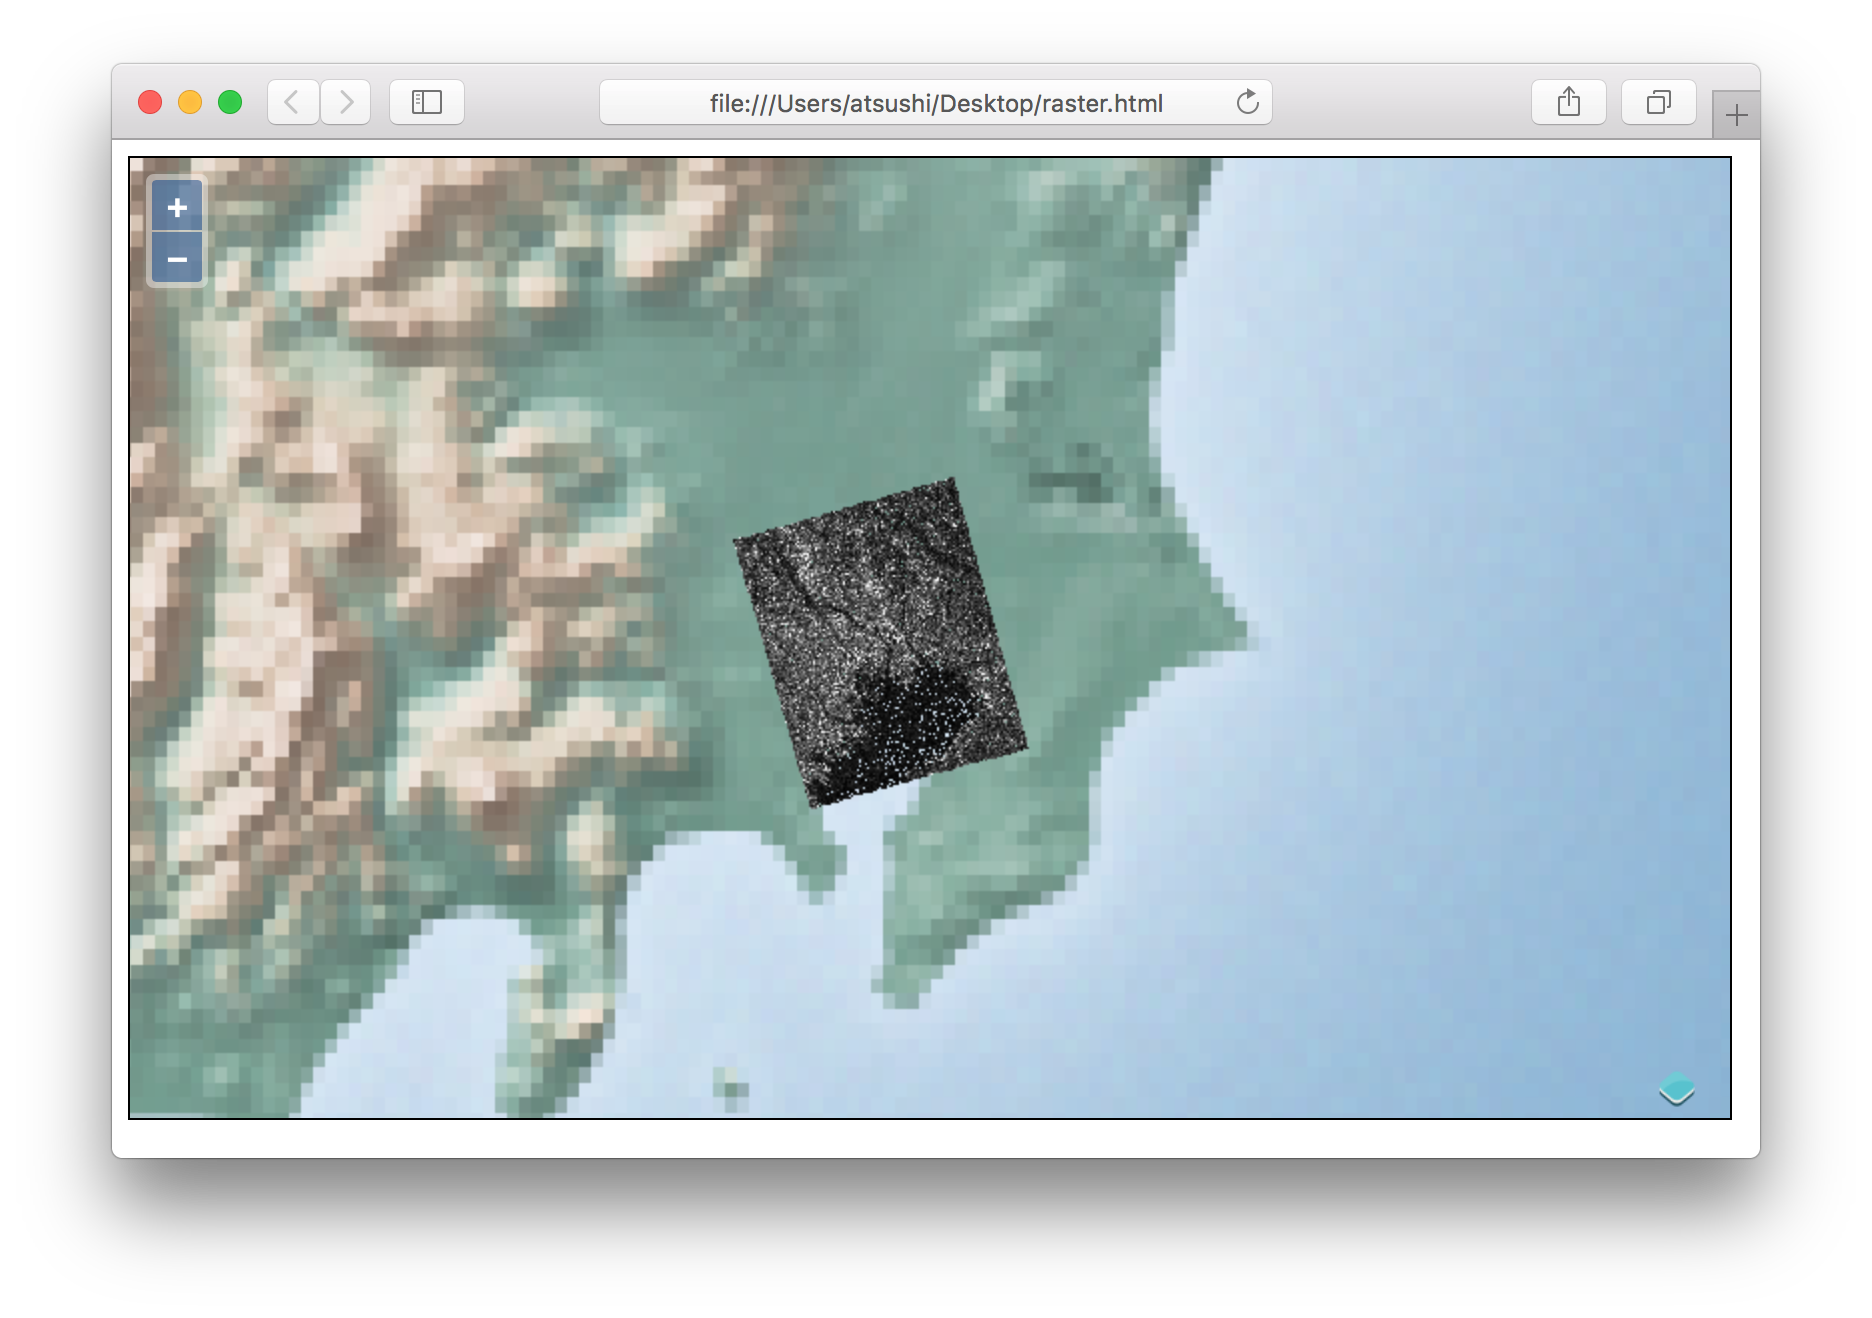Click the address bar showing raster.html

(935, 103)
